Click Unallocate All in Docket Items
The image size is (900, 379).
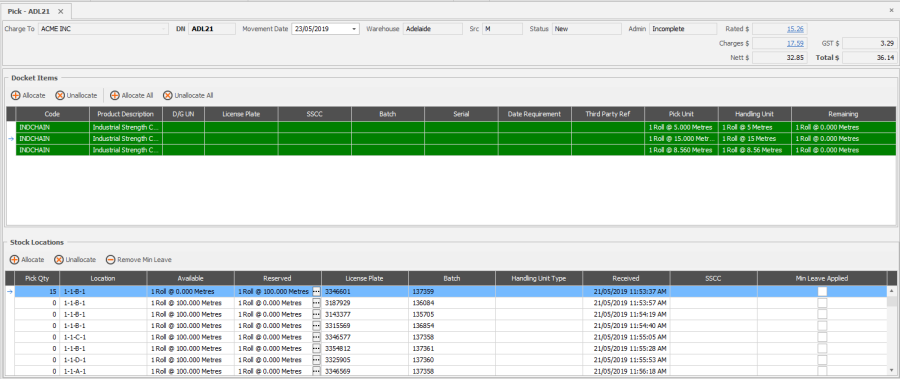(188, 95)
